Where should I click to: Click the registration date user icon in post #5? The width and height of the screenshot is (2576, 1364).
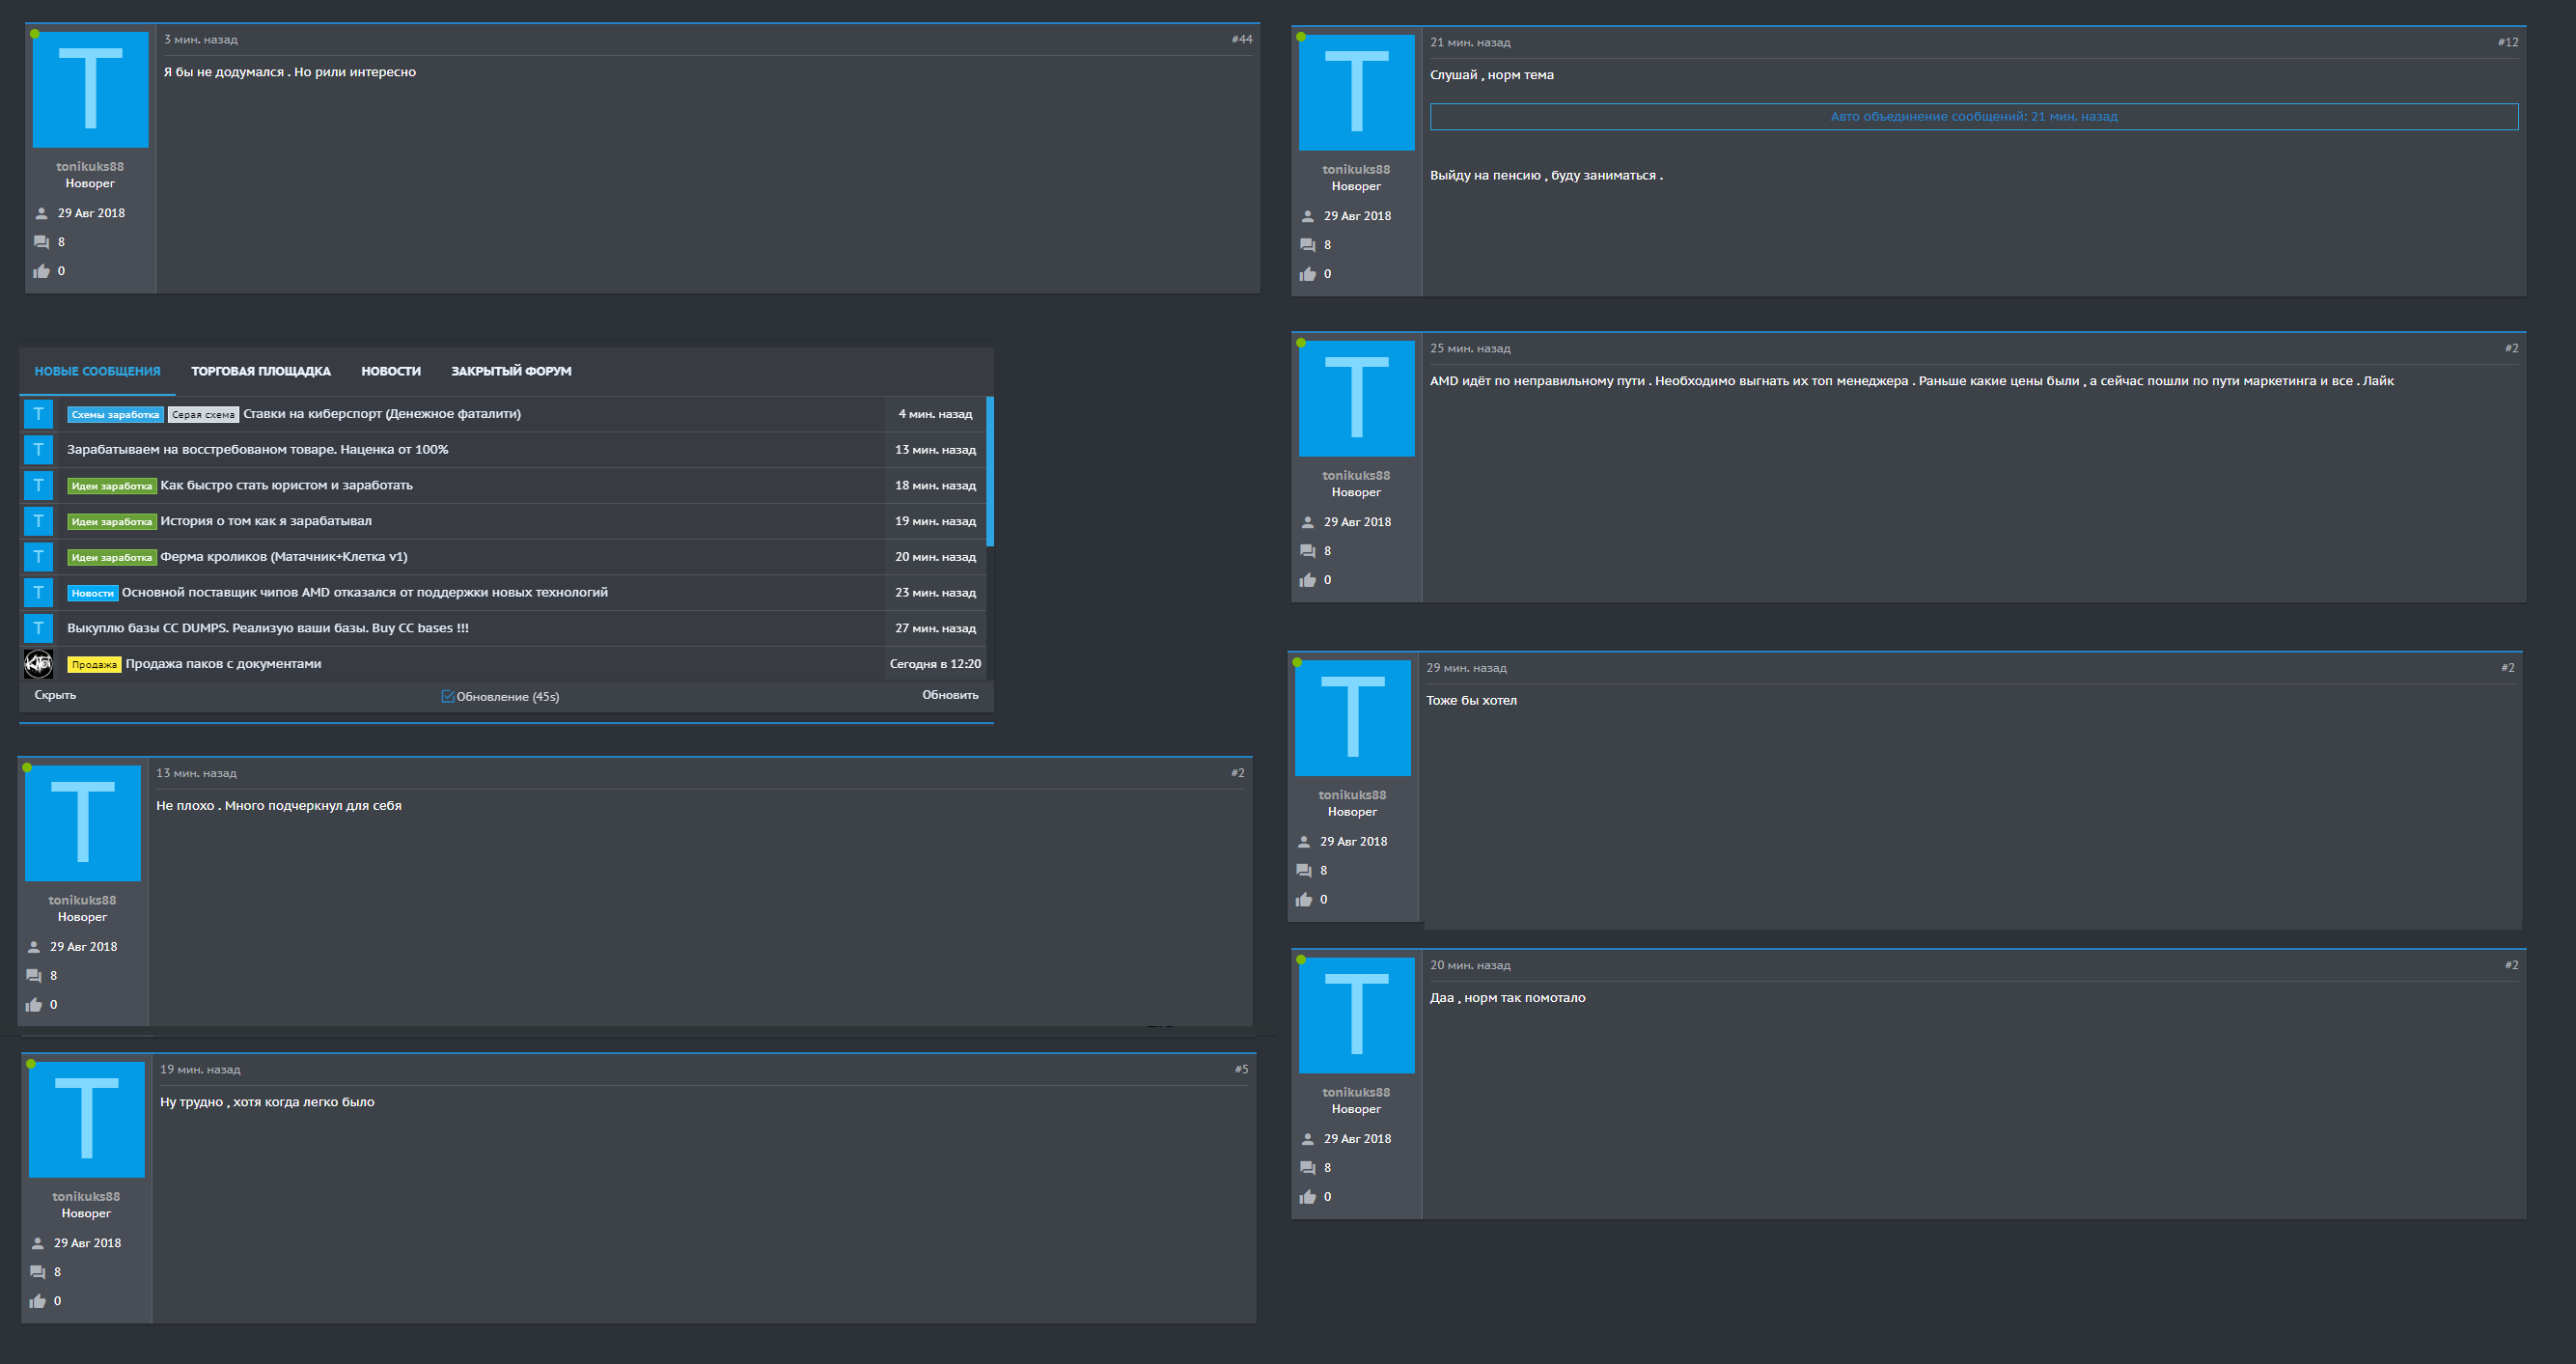click(x=38, y=1243)
